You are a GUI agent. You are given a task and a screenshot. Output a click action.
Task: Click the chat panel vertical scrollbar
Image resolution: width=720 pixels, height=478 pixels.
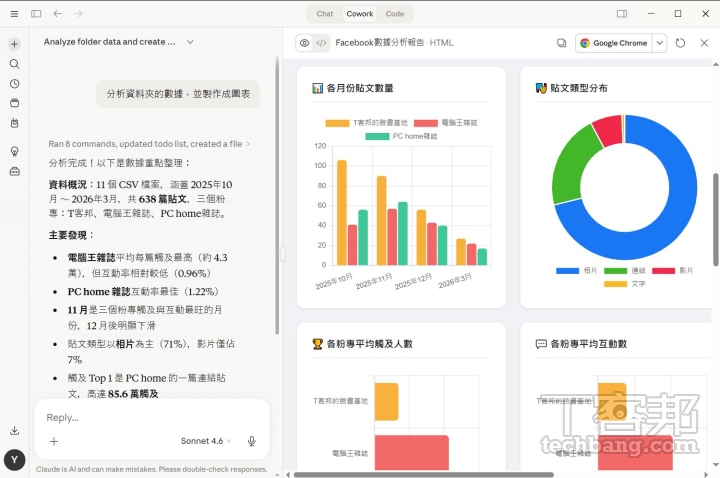277,195
